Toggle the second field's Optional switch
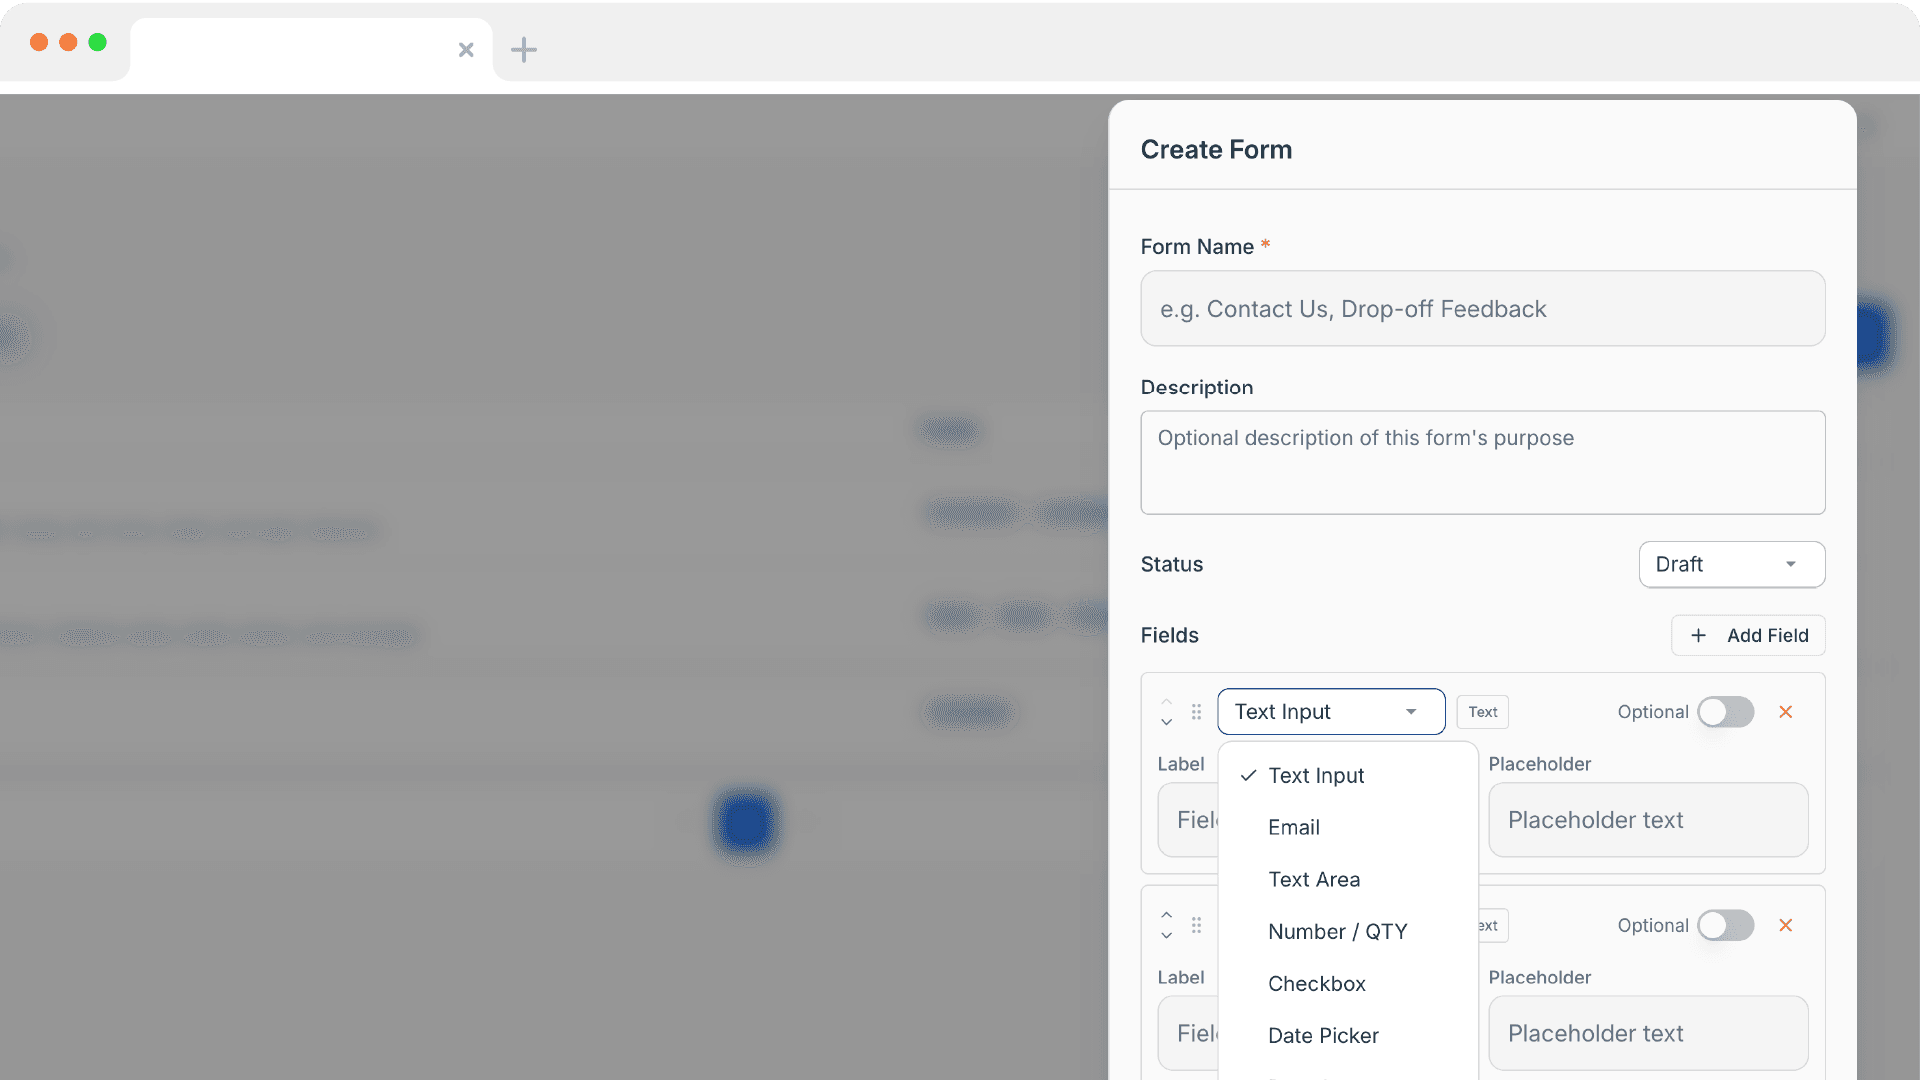1920x1080 pixels. (1725, 925)
